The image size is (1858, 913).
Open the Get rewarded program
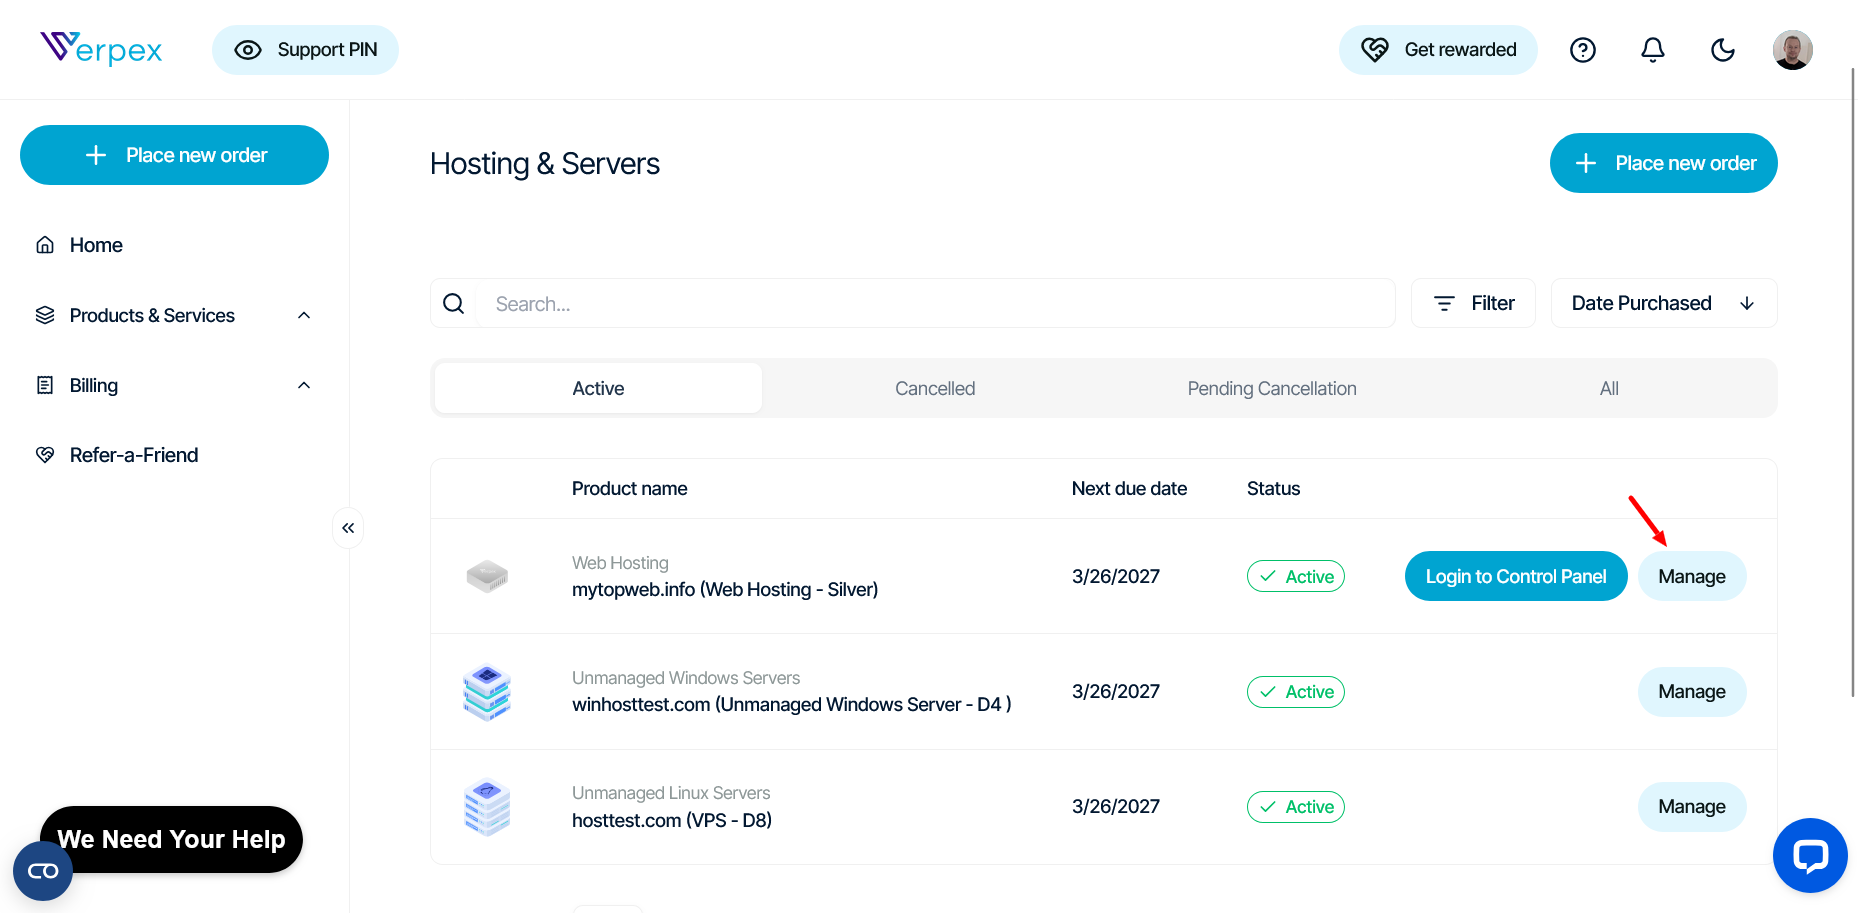pos(1438,50)
